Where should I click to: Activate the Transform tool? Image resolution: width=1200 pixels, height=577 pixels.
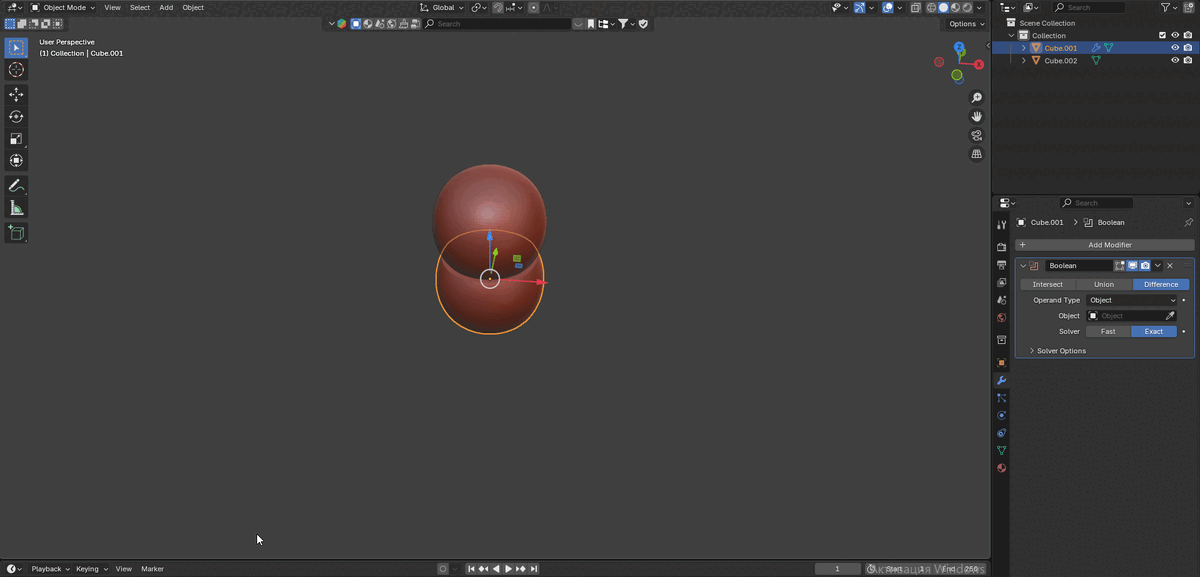pos(16,160)
